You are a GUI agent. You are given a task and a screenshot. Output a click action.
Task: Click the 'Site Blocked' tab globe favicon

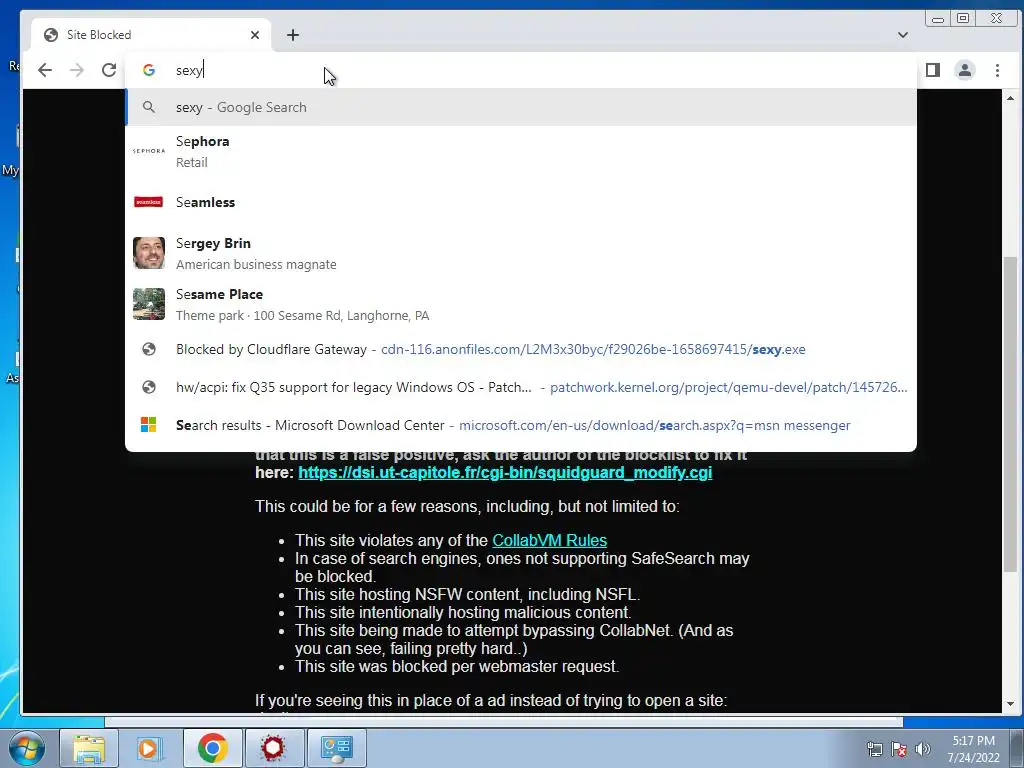51,35
